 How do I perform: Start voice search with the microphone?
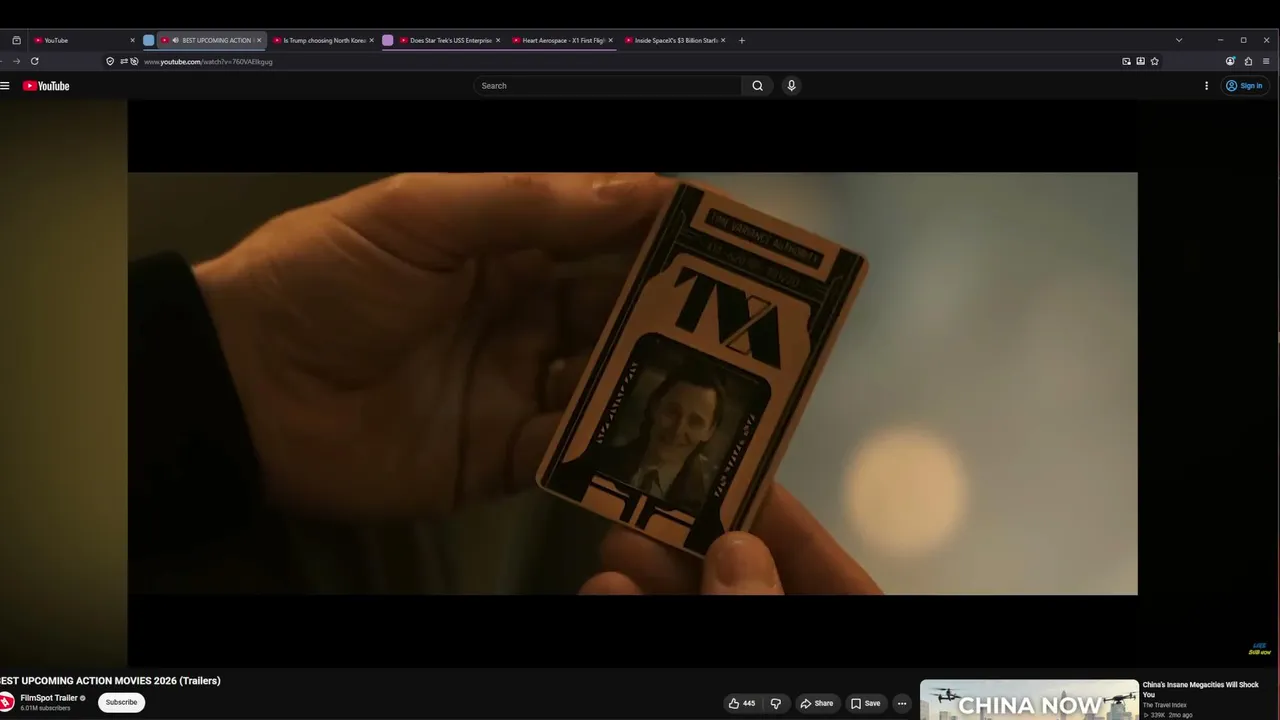coord(791,86)
